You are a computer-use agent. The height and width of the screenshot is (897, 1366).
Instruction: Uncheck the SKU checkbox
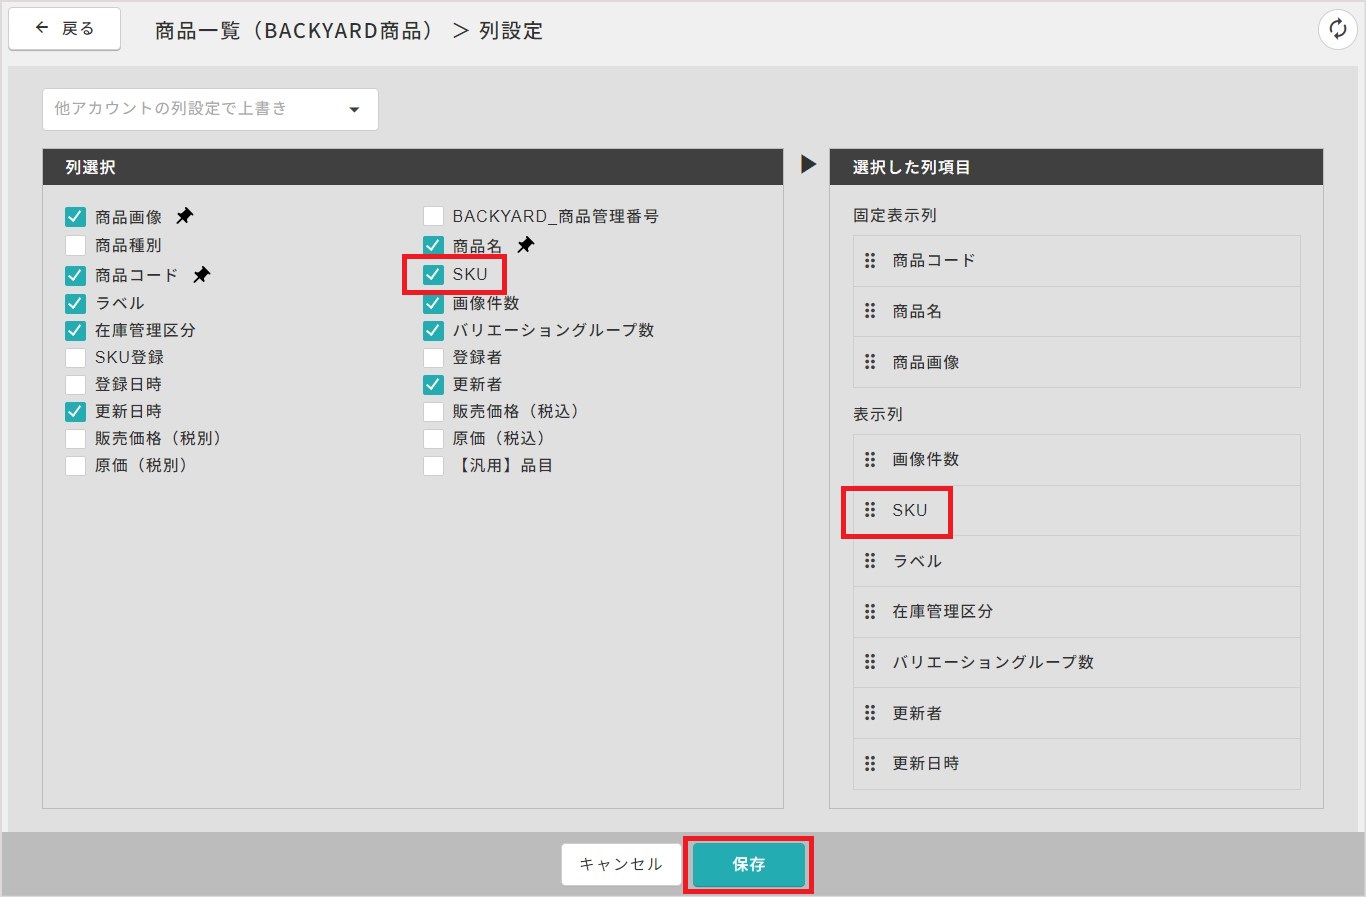[x=433, y=274]
